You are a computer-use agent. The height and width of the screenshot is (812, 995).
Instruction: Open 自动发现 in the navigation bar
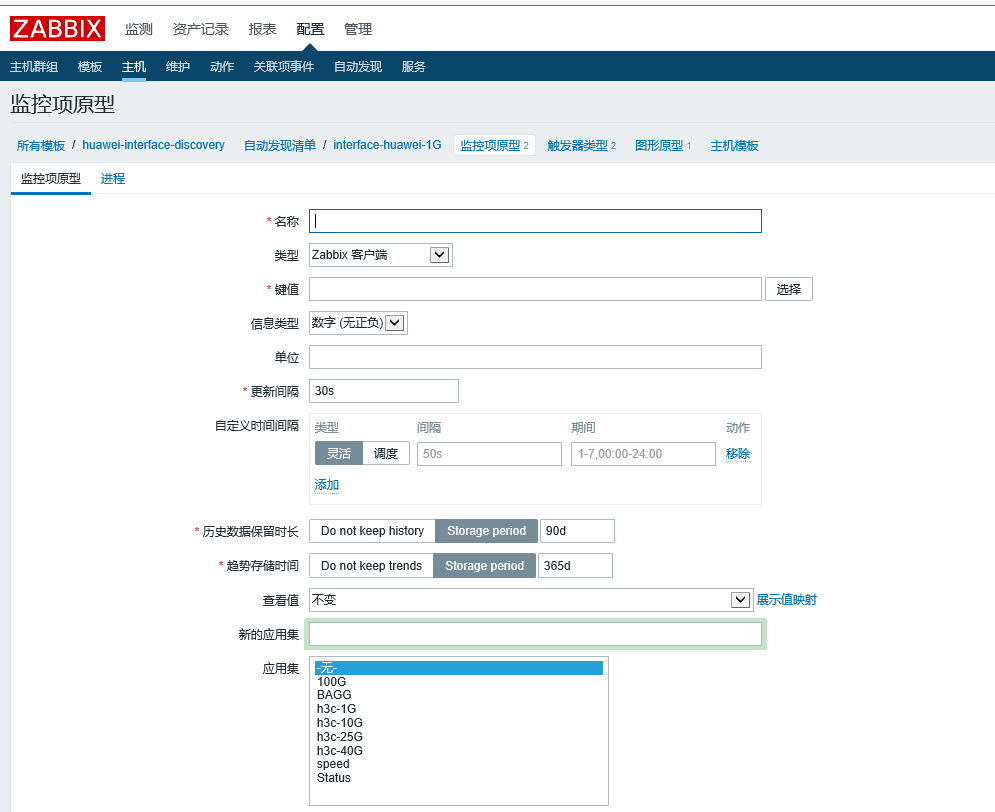(359, 66)
